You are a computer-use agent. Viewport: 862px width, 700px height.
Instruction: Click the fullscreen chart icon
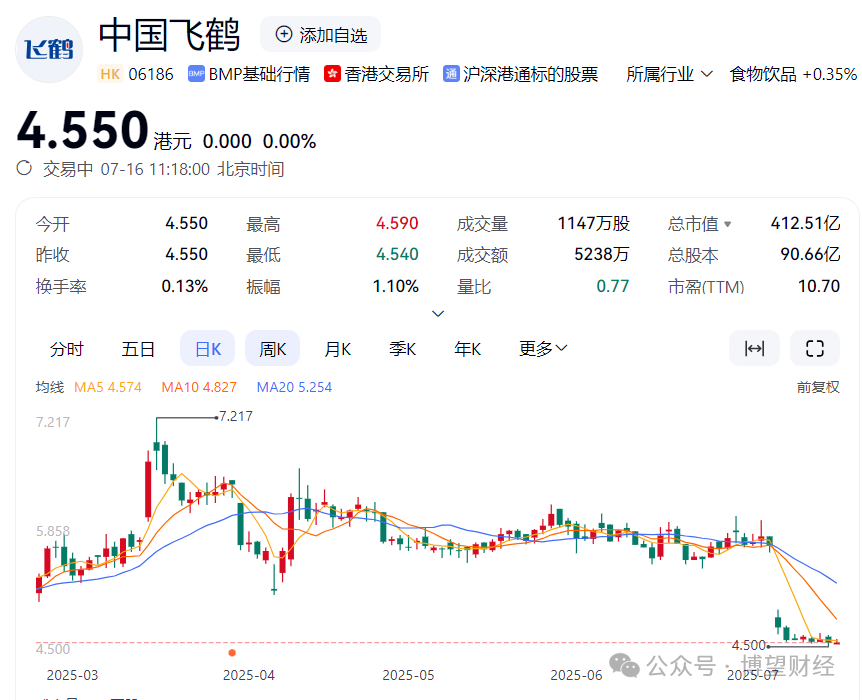(x=815, y=348)
